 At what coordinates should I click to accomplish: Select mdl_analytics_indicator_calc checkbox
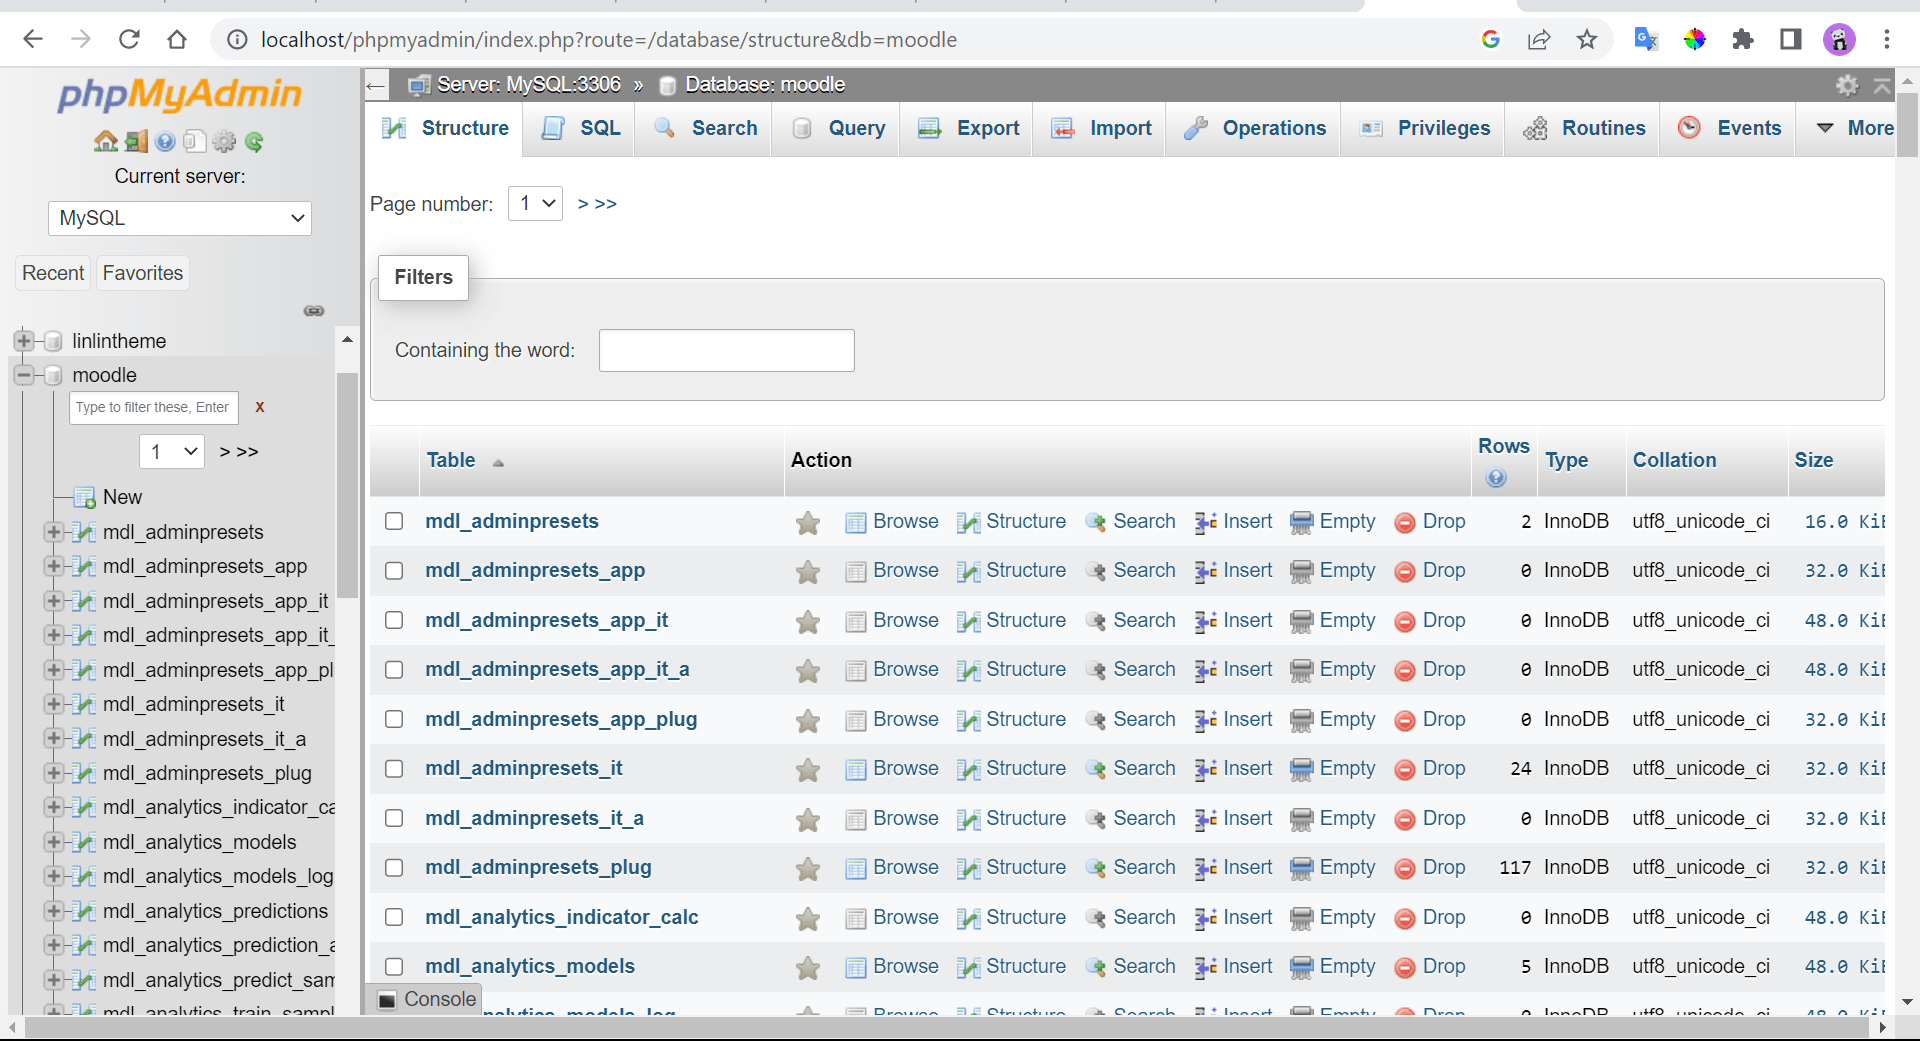pyautogui.click(x=394, y=917)
